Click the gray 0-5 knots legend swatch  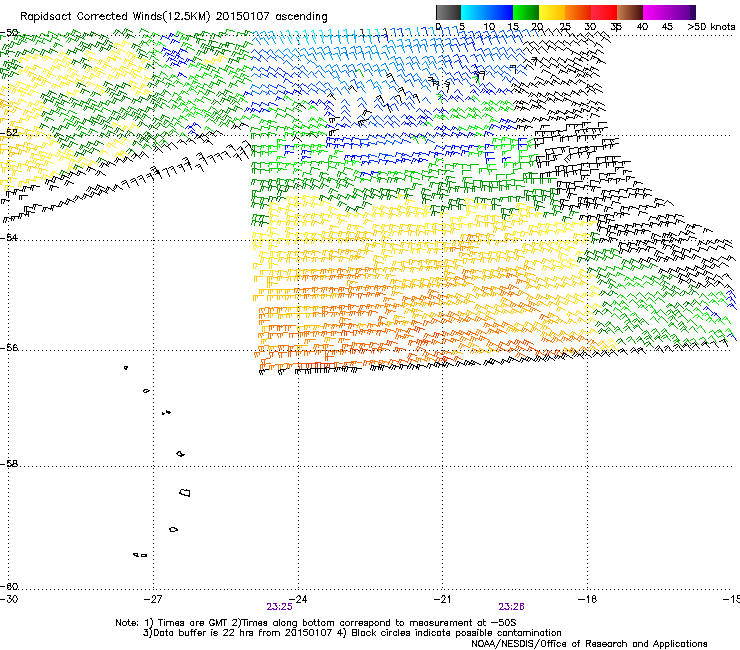tap(448, 12)
